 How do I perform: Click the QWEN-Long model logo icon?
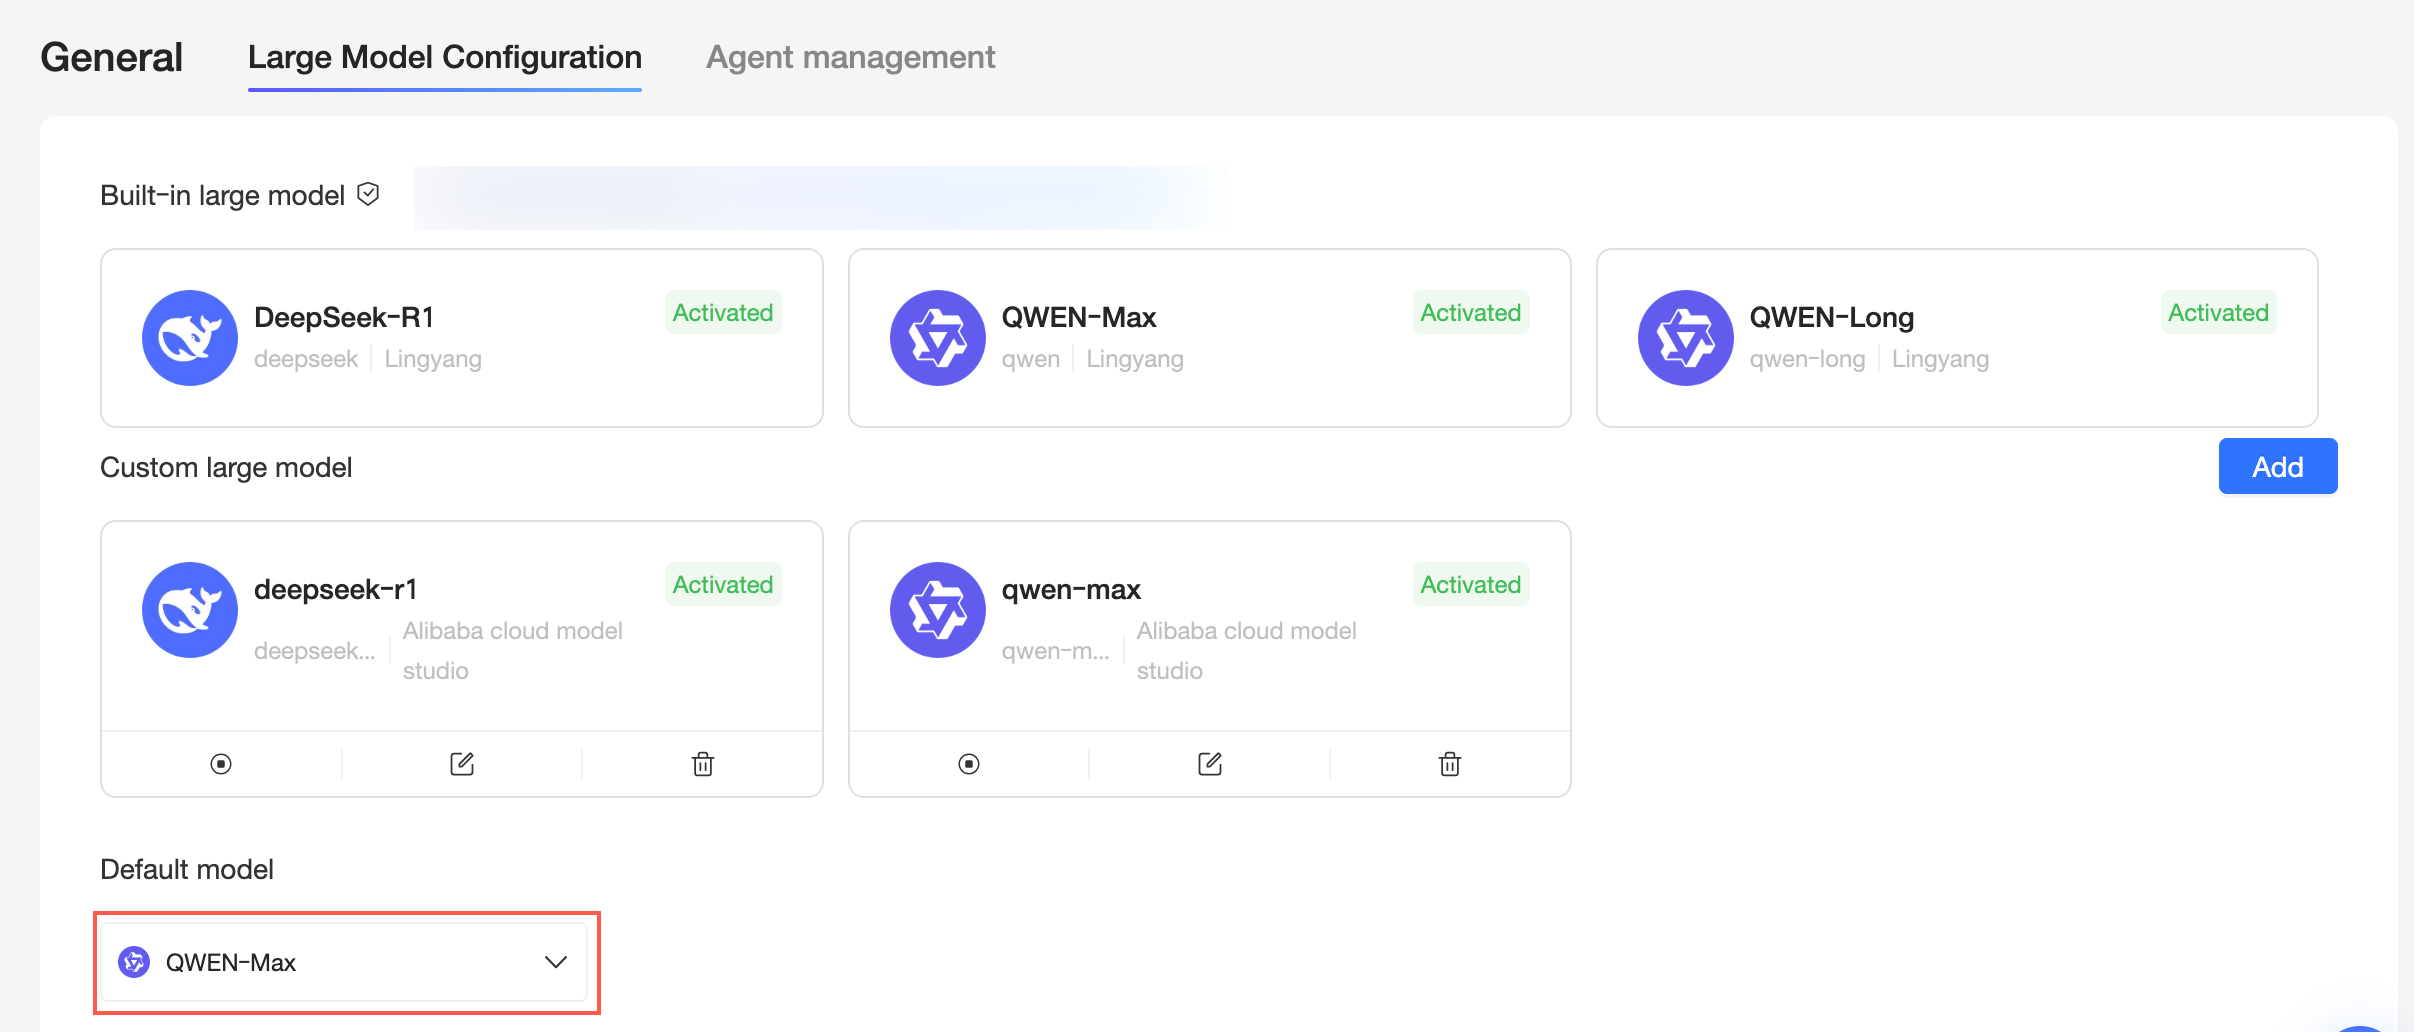[x=1686, y=338]
